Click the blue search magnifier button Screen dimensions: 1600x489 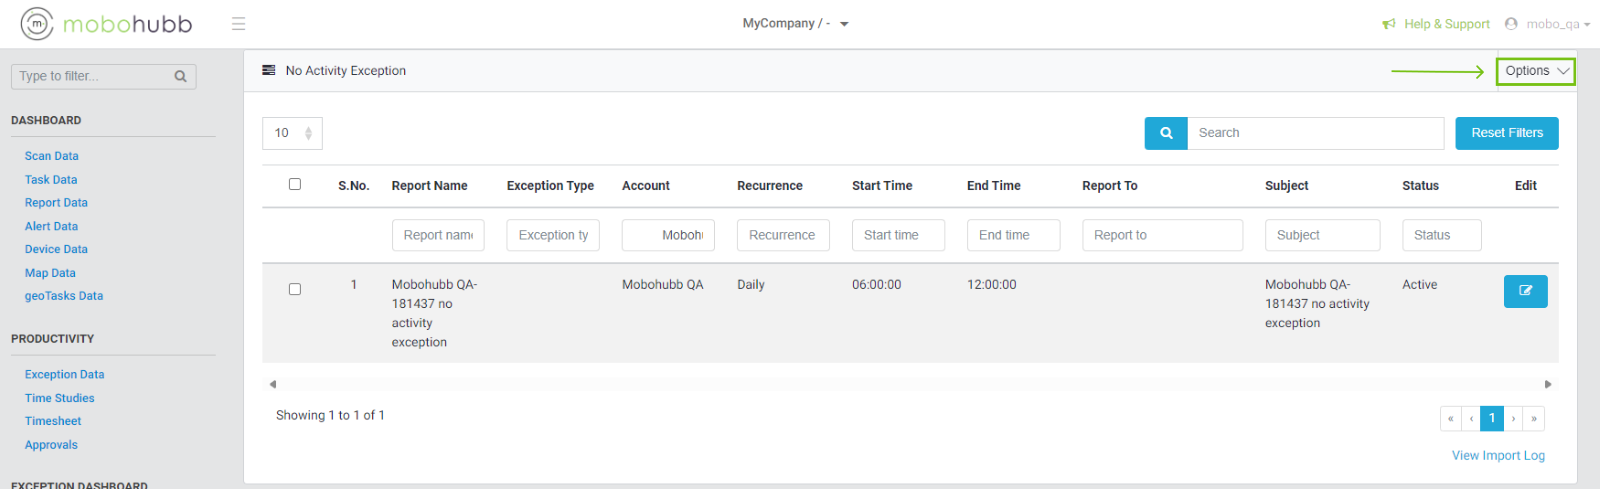coord(1166,133)
